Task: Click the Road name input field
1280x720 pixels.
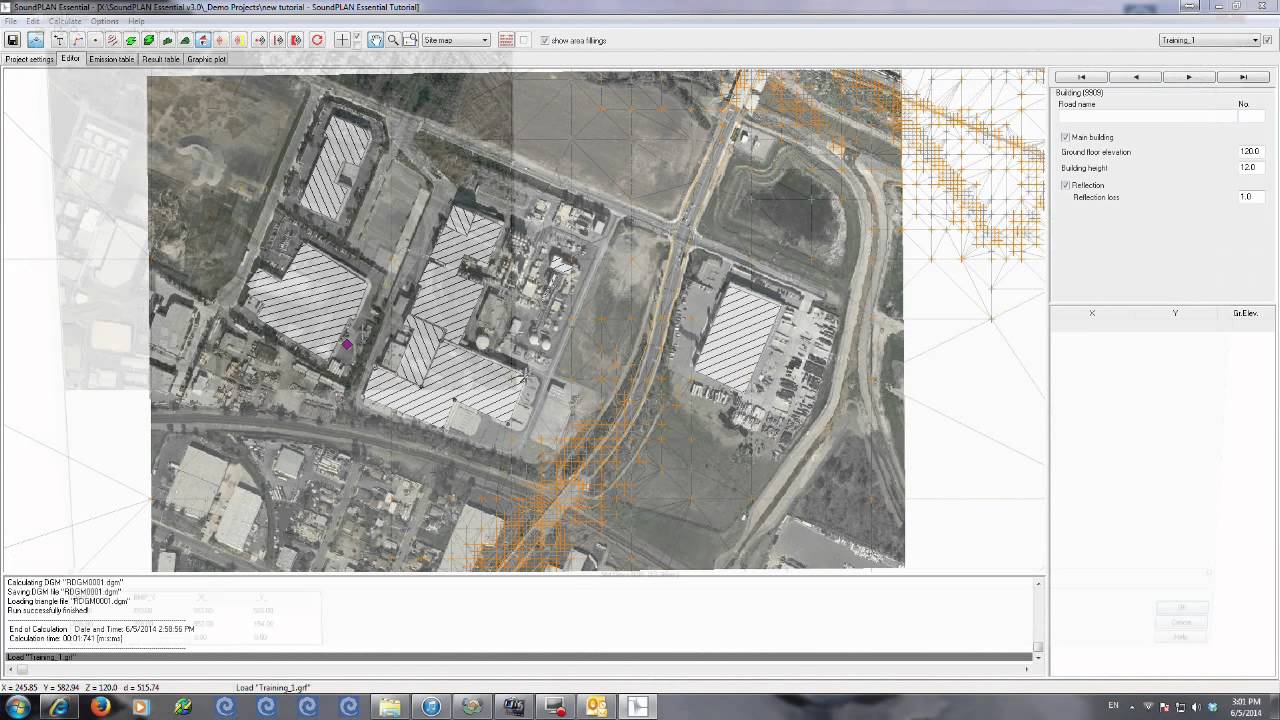Action: 1147,117
